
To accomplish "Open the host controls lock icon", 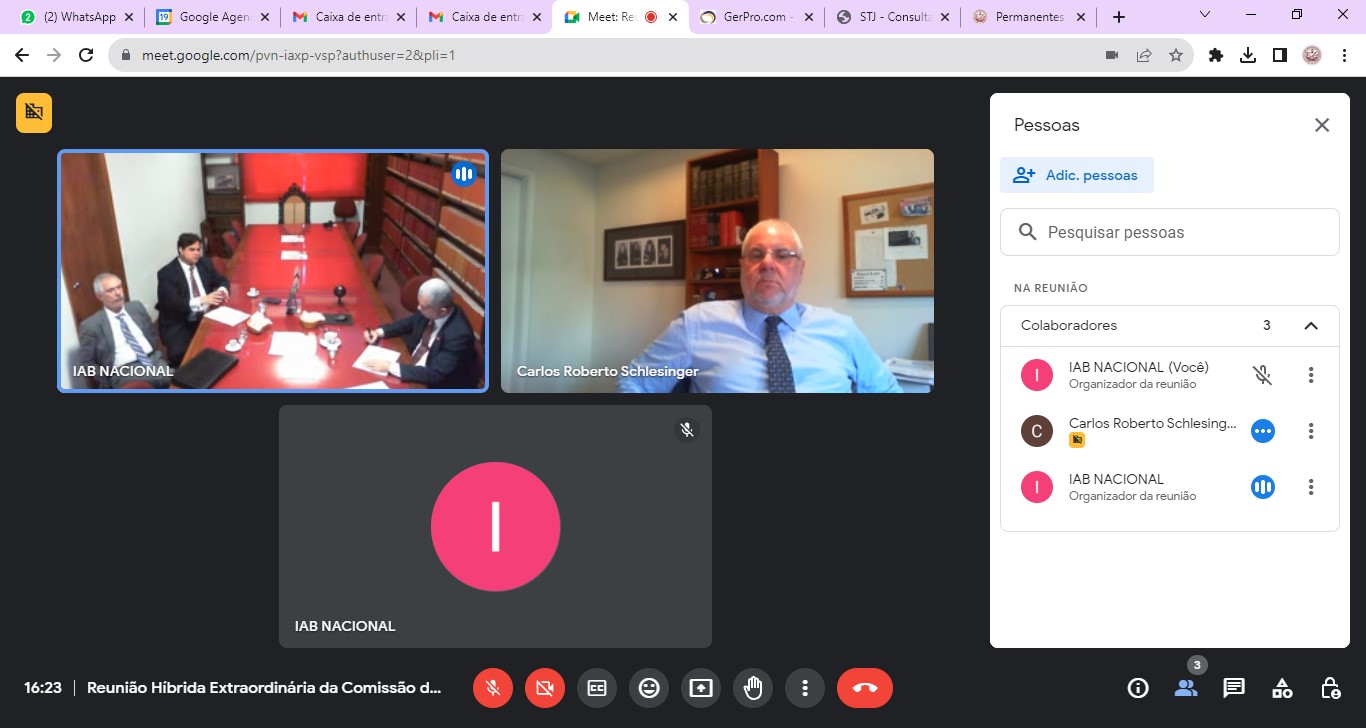I will click(1330, 688).
